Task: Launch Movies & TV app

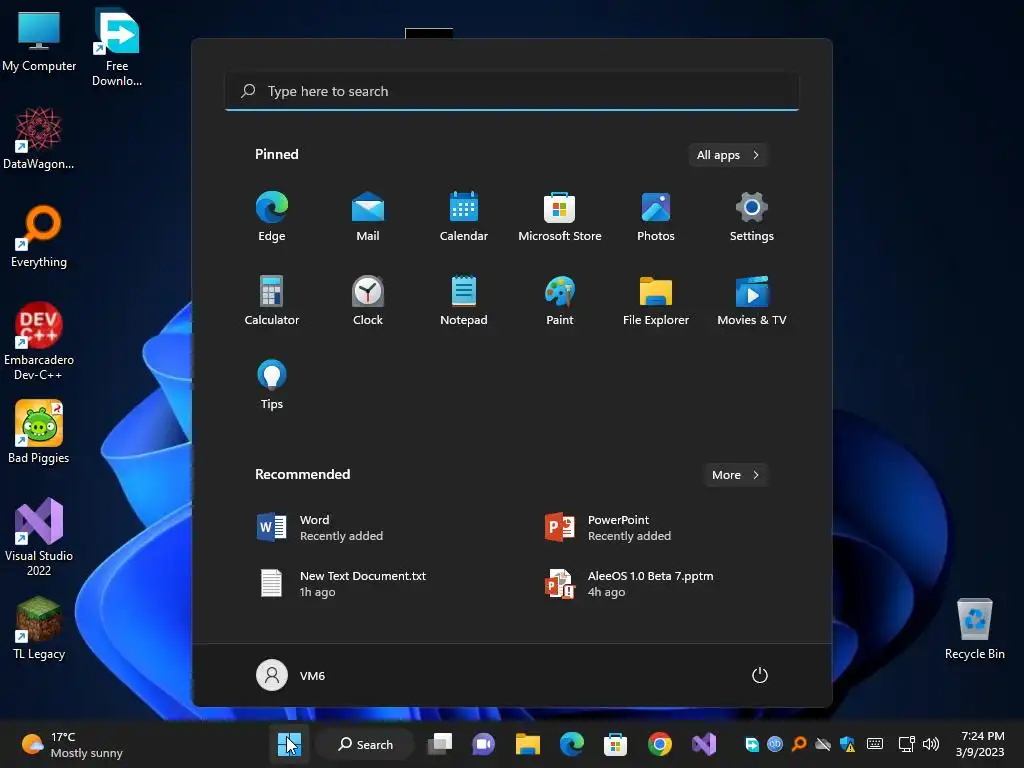Action: point(752,300)
